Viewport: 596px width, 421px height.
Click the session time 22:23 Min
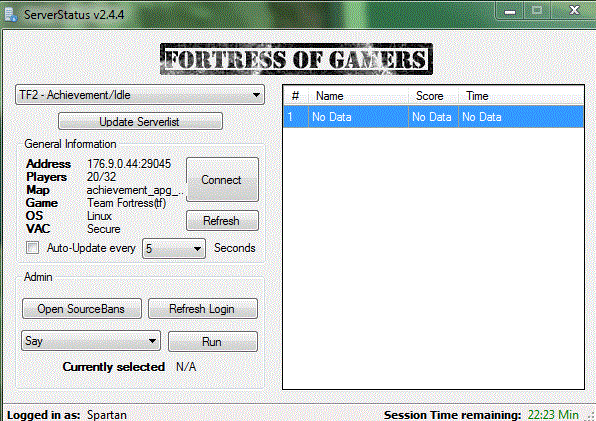click(553, 415)
